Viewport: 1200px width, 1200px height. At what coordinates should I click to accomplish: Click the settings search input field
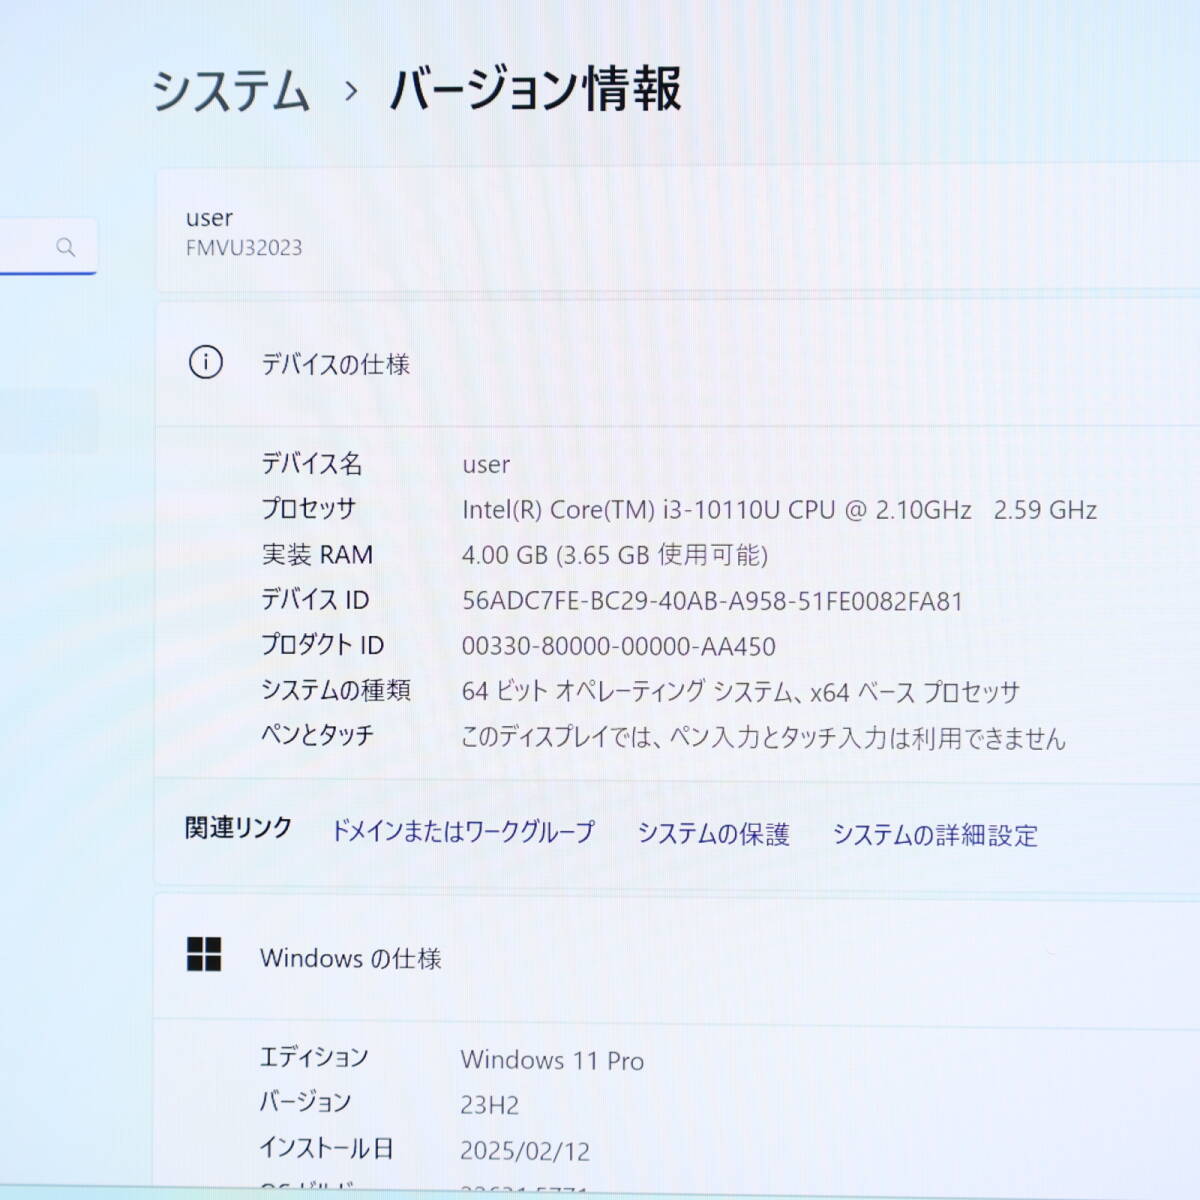click(x=48, y=246)
